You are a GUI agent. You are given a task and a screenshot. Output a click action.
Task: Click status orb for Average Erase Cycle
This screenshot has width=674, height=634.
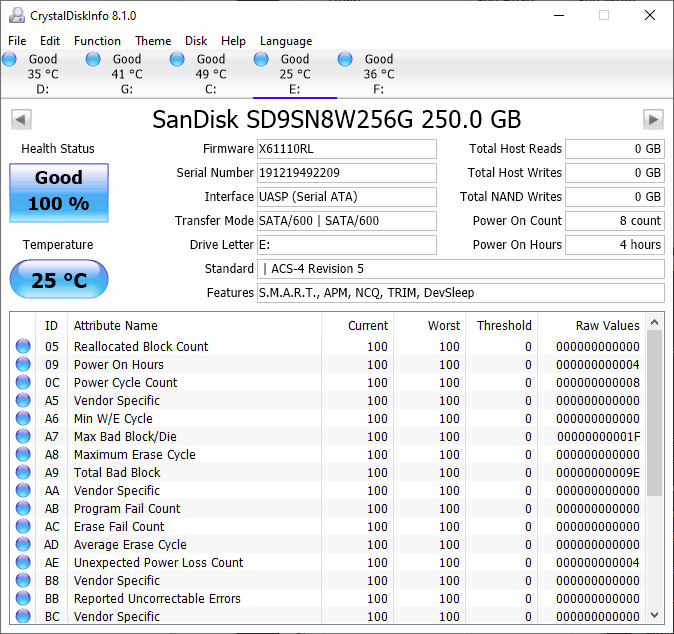click(x=23, y=544)
